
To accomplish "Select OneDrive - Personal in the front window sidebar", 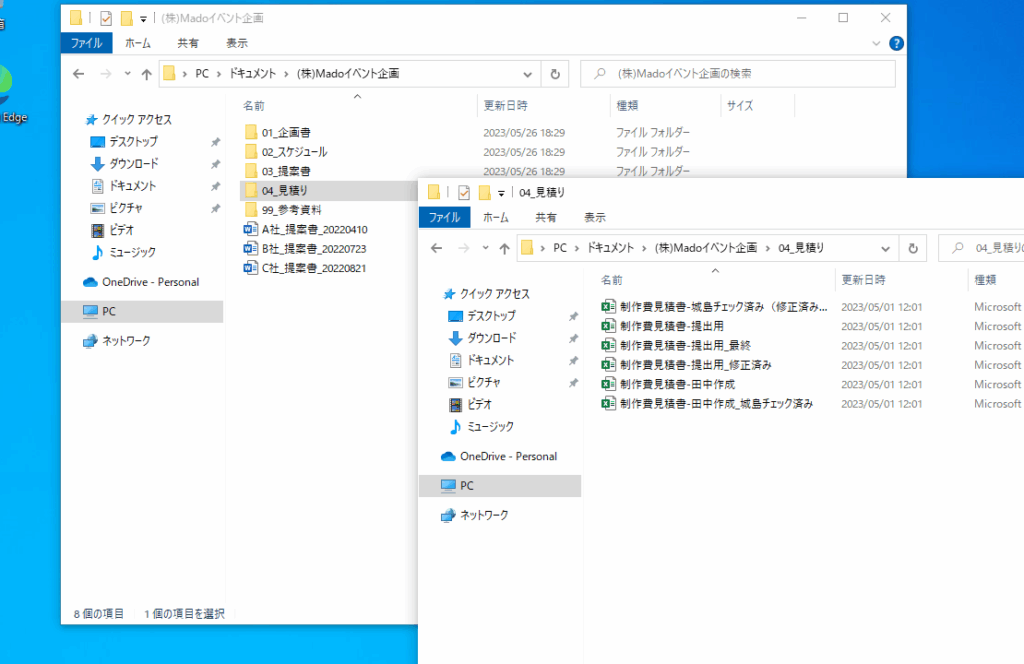I will click(x=508, y=456).
